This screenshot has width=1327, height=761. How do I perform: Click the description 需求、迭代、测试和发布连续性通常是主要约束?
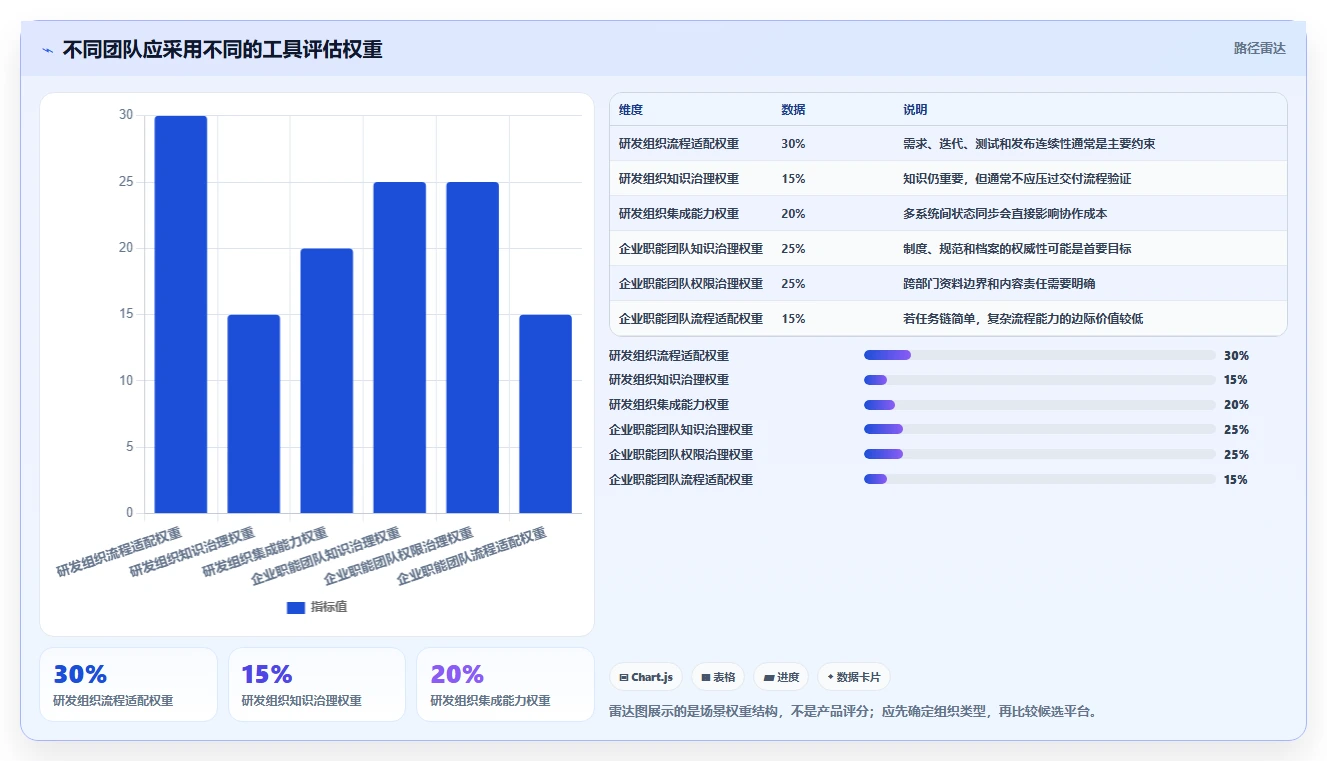coord(1029,144)
